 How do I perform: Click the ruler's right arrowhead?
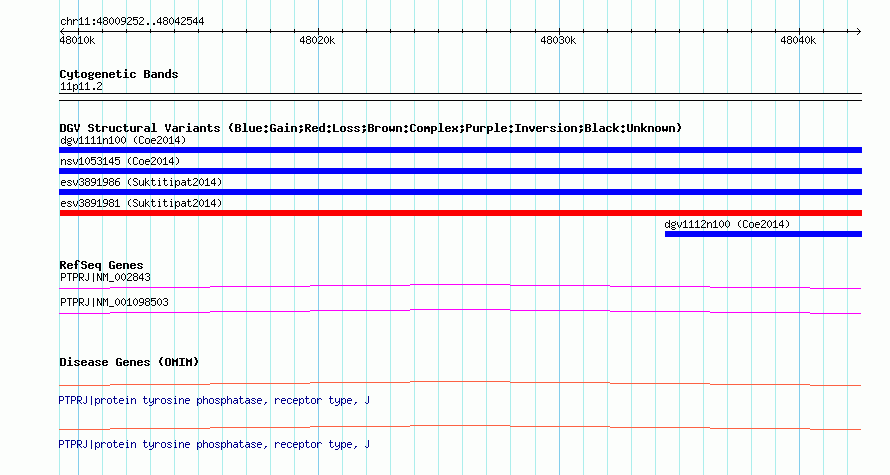[859, 31]
